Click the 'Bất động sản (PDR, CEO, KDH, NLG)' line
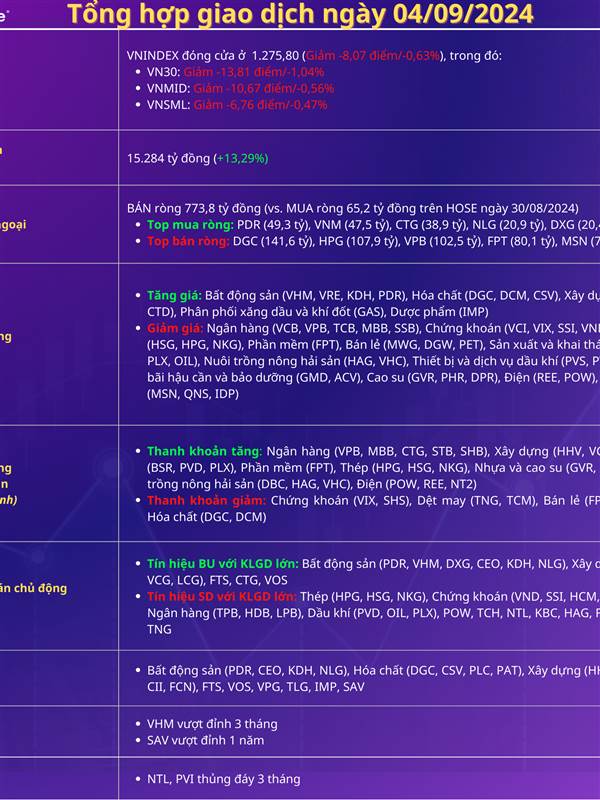 [x=373, y=670]
